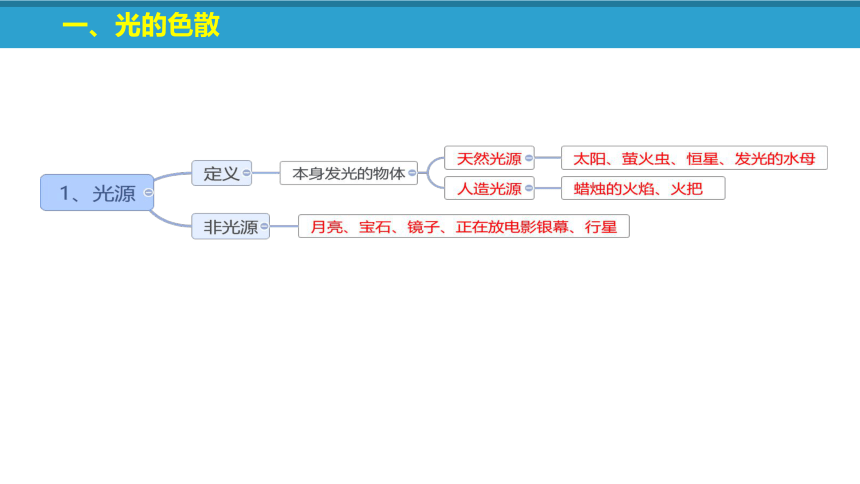Select the 非光源 node

[230, 226]
